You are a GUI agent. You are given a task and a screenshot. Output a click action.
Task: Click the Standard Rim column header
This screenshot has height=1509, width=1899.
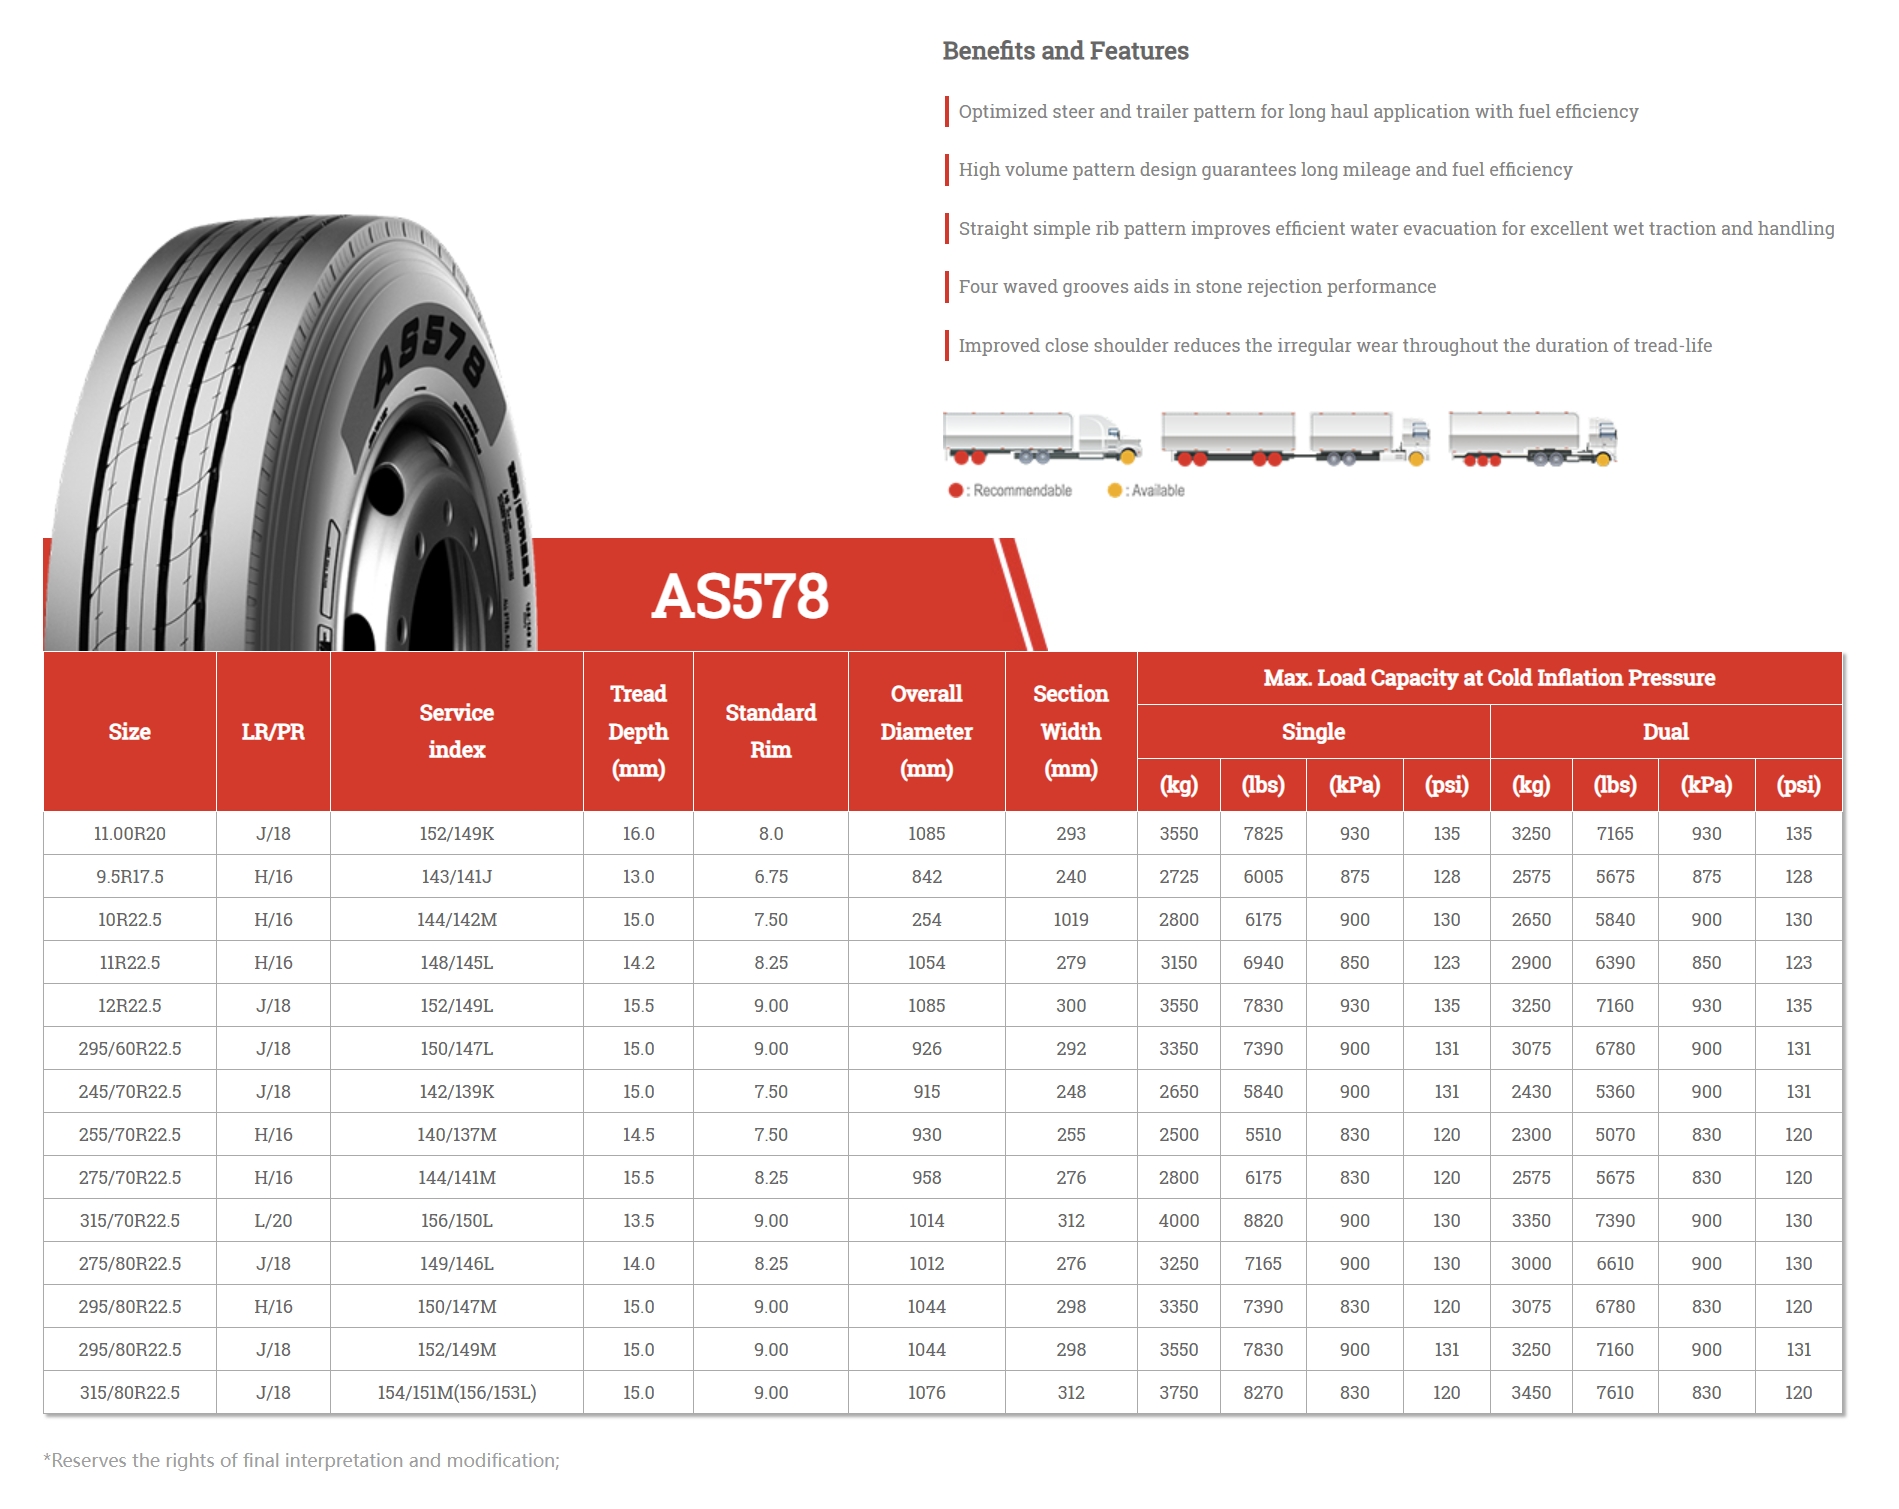[x=771, y=731]
